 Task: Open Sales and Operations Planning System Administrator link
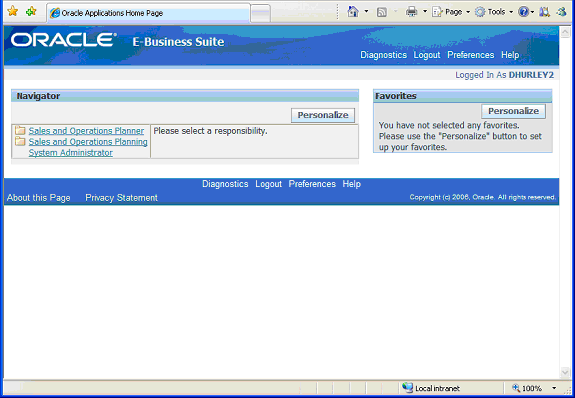pos(88,147)
